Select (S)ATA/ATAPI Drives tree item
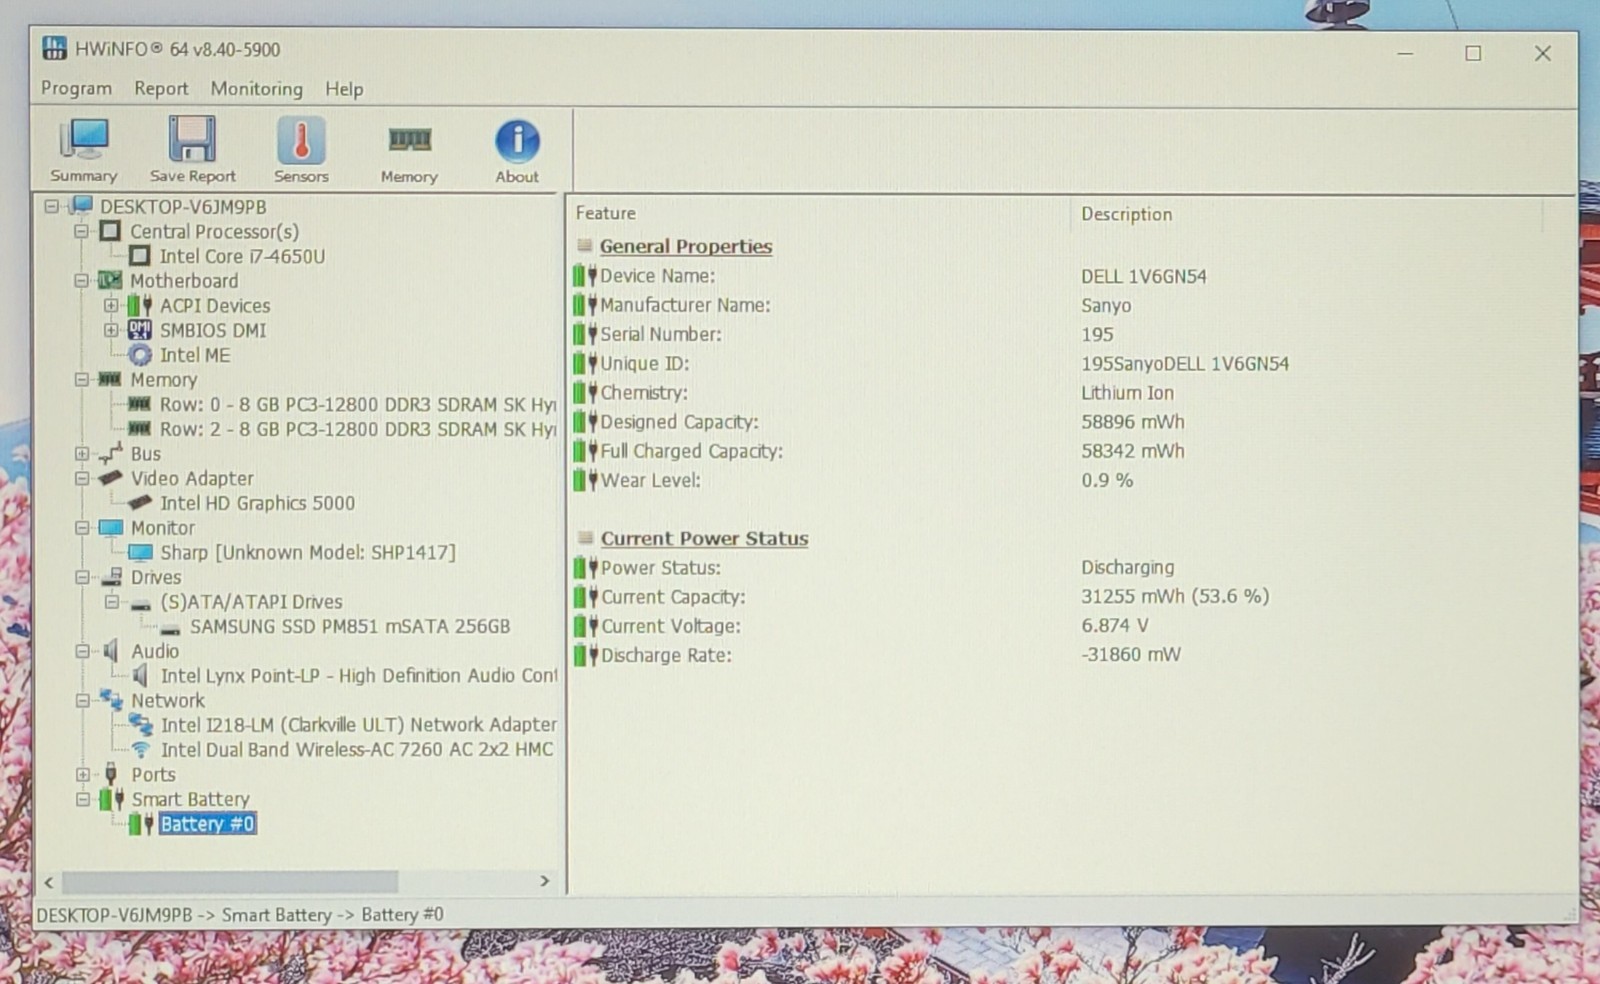 point(251,601)
